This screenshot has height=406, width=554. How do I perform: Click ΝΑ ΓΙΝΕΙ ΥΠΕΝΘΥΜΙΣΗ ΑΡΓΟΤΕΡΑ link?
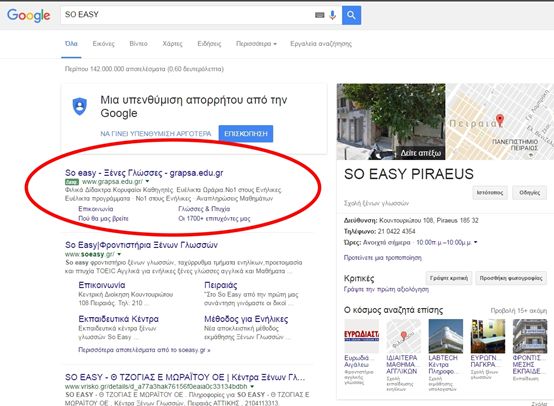point(155,134)
